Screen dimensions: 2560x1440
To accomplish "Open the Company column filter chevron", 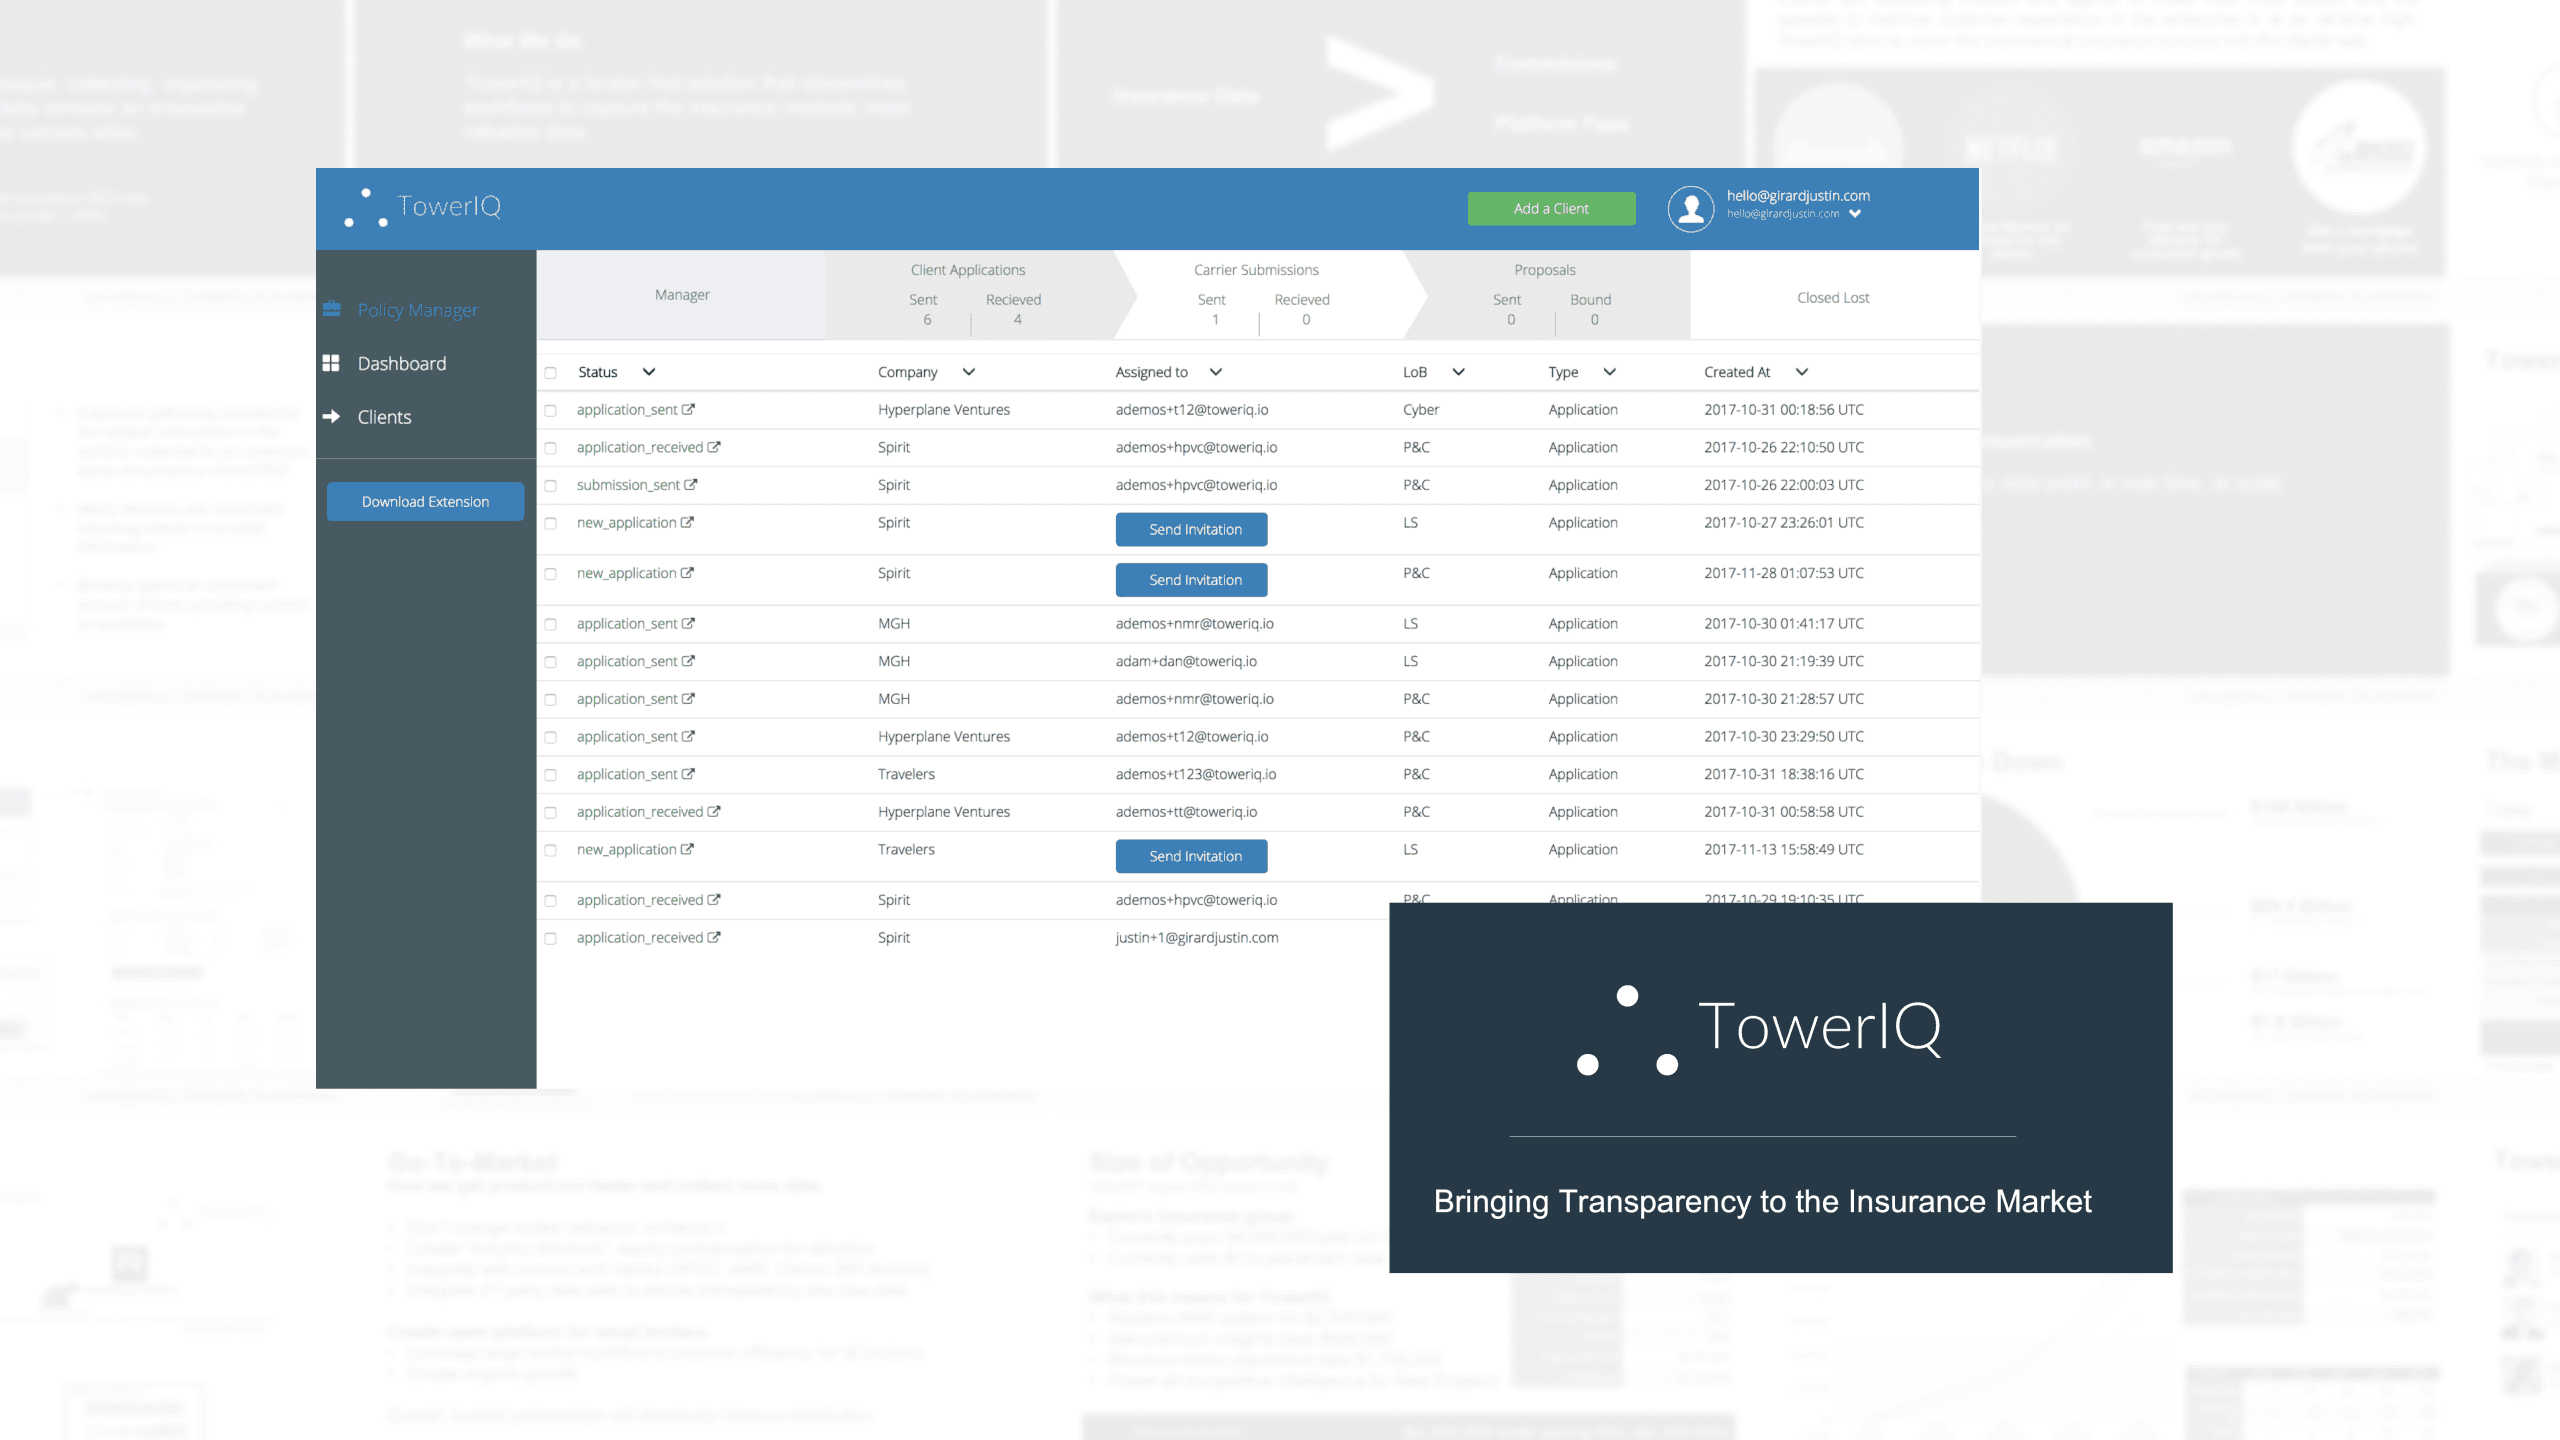I will 968,372.
